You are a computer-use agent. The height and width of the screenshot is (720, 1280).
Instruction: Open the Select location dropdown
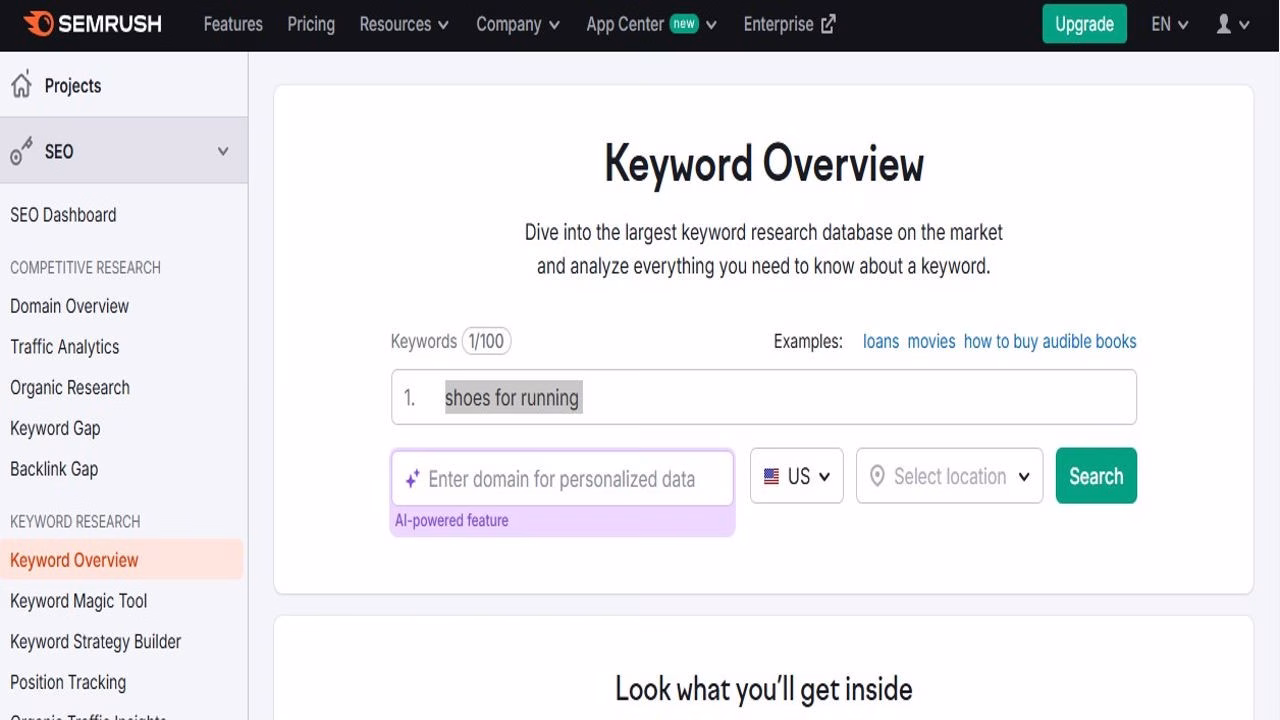[x=950, y=476]
